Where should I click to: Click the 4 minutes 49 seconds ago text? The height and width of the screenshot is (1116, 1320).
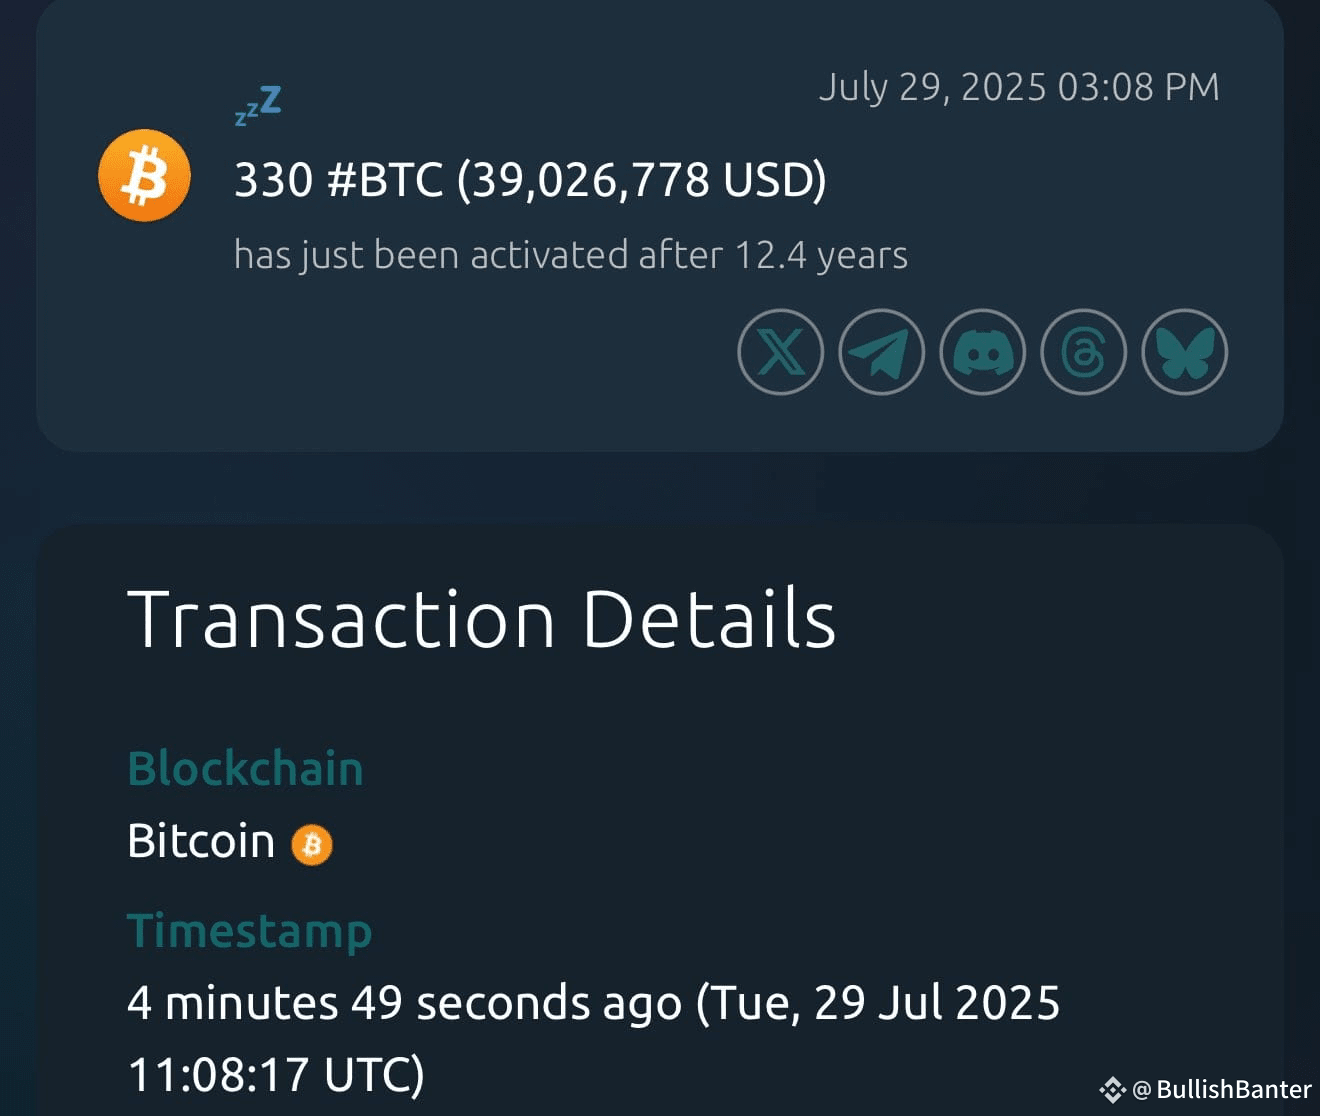[400, 1002]
